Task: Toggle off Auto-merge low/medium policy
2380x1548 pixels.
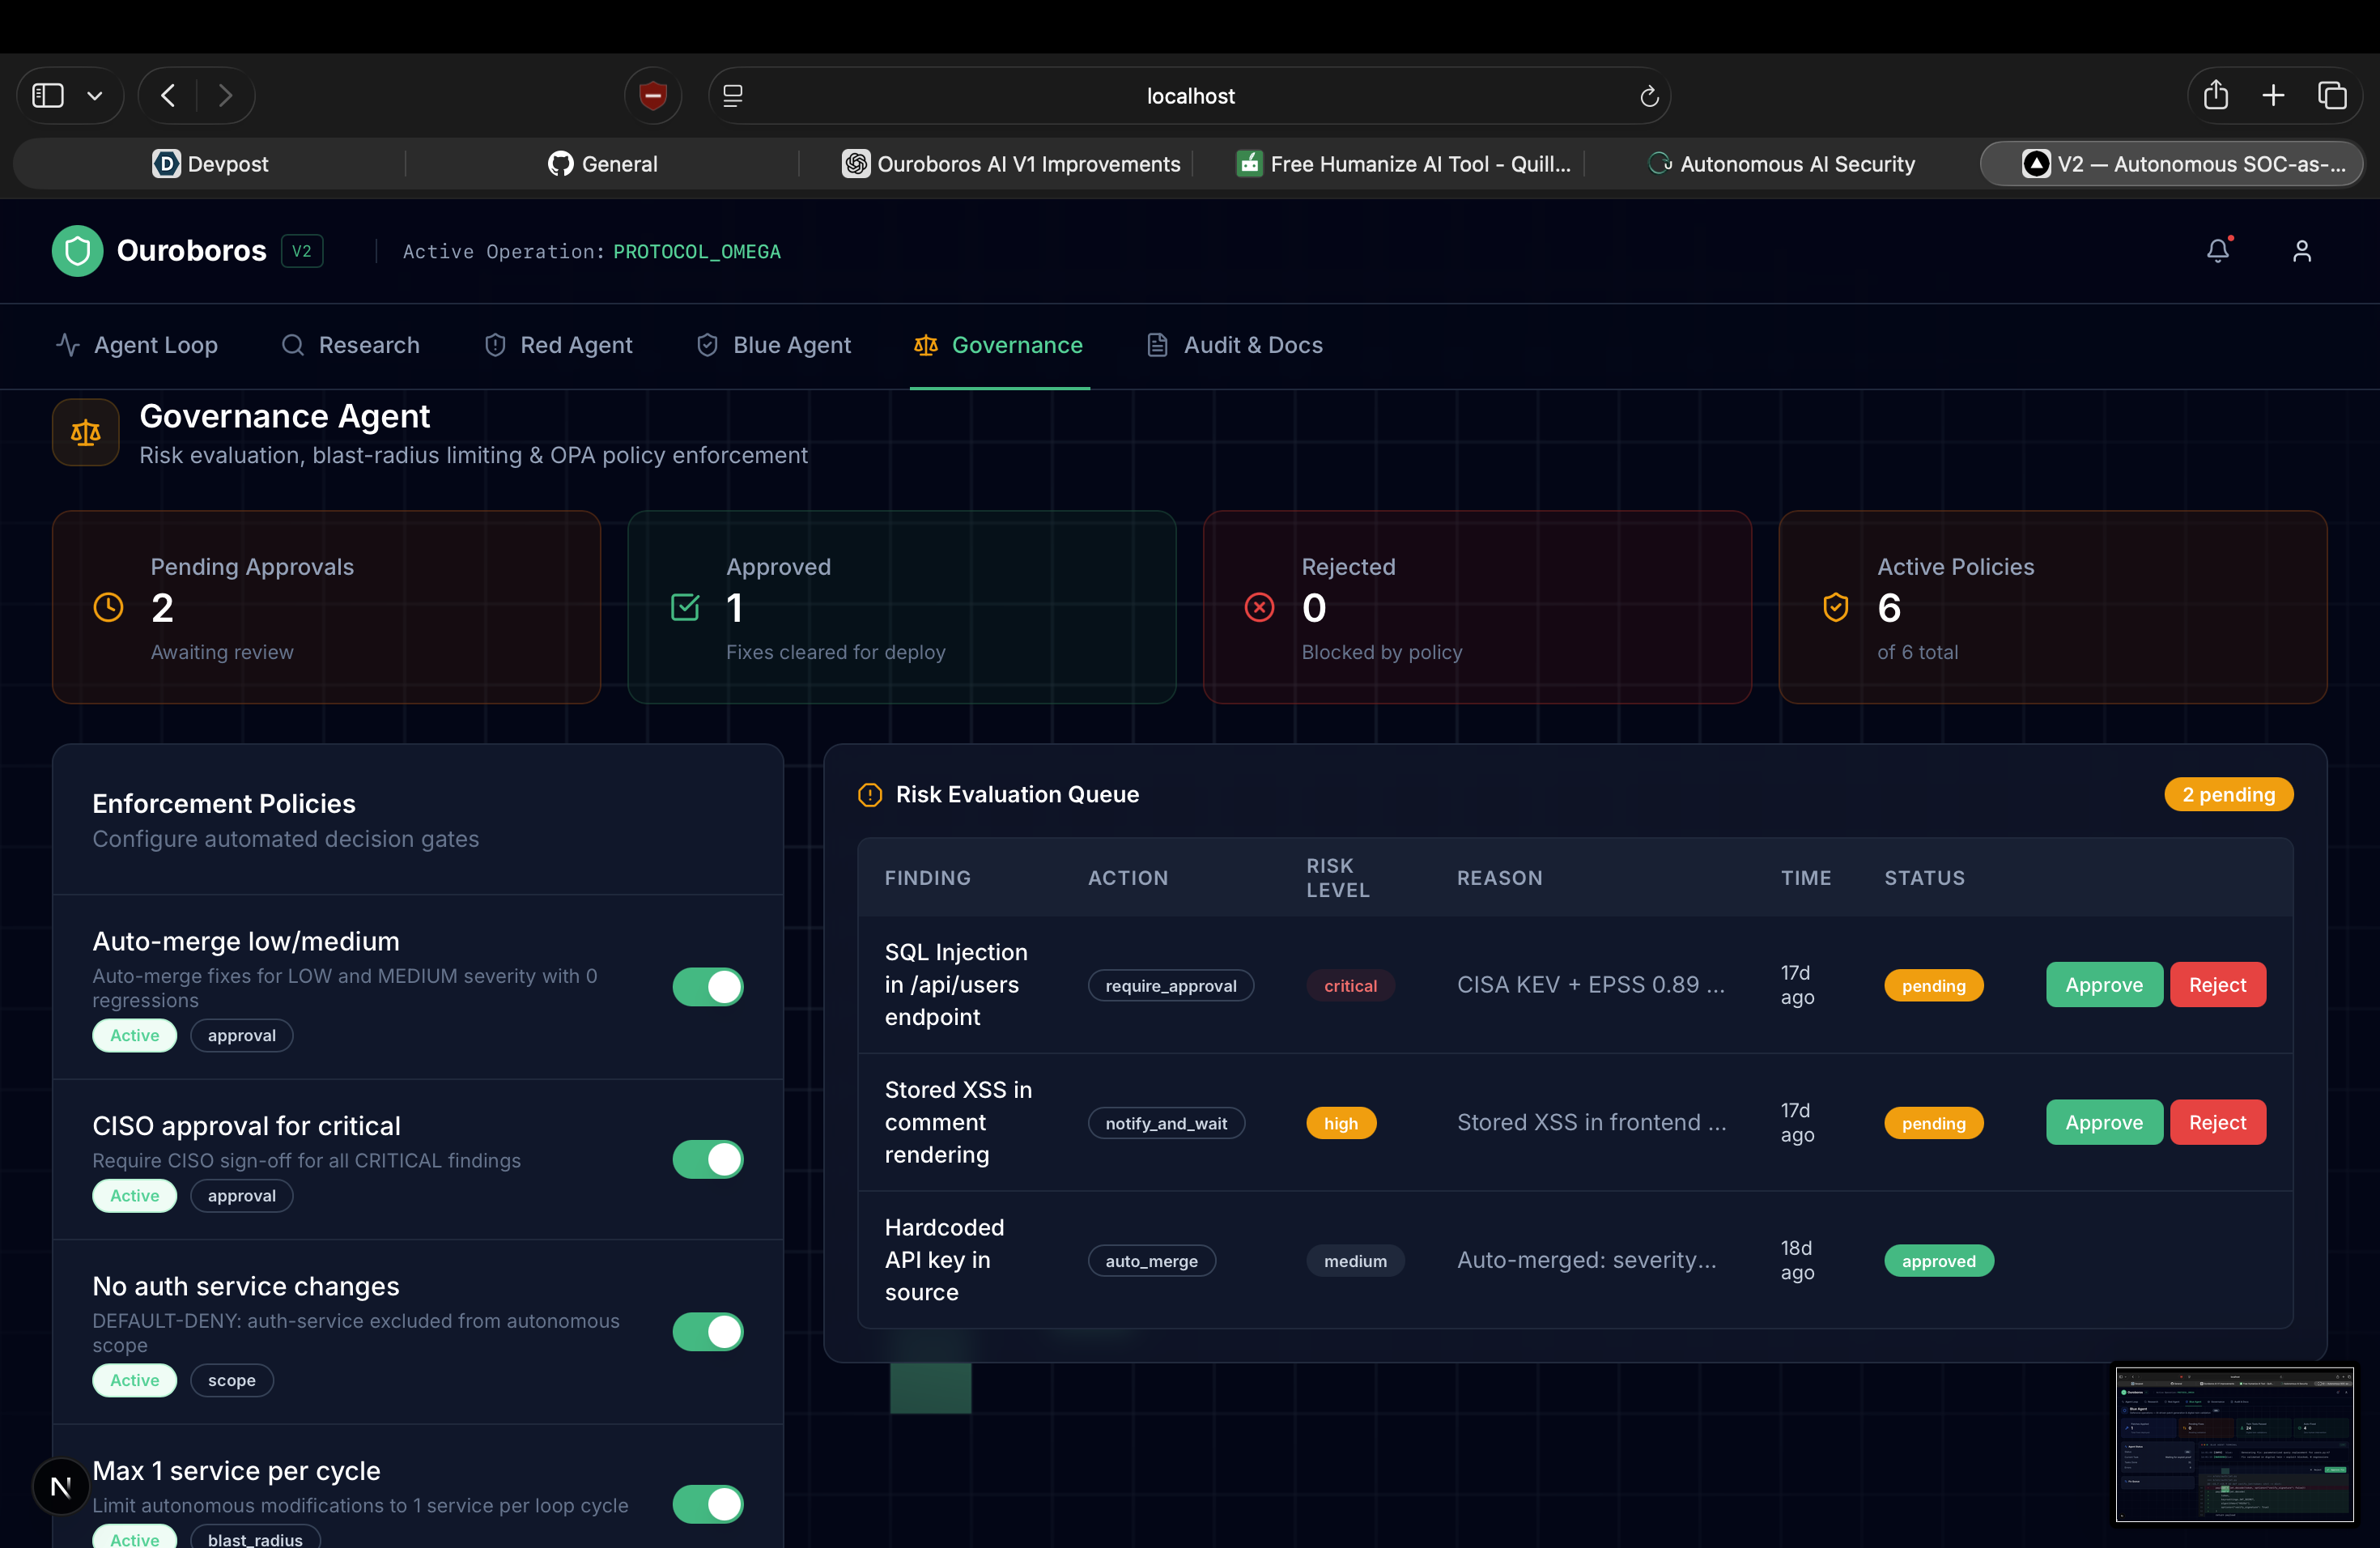Action: [x=707, y=986]
